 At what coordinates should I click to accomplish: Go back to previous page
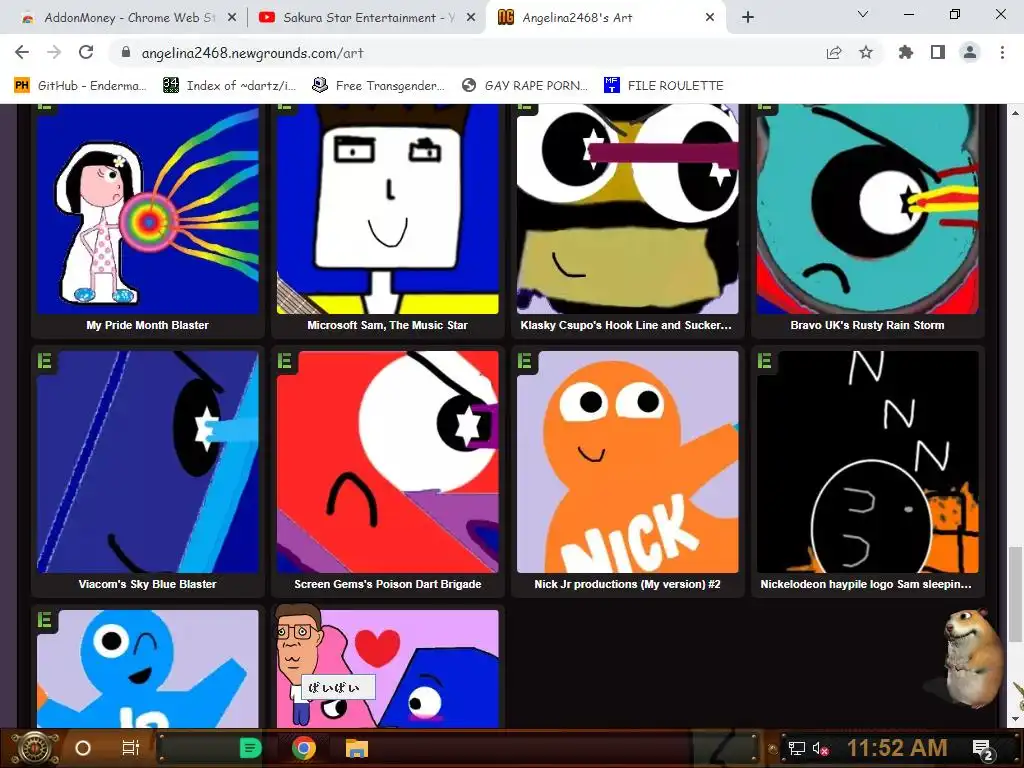coord(22,52)
